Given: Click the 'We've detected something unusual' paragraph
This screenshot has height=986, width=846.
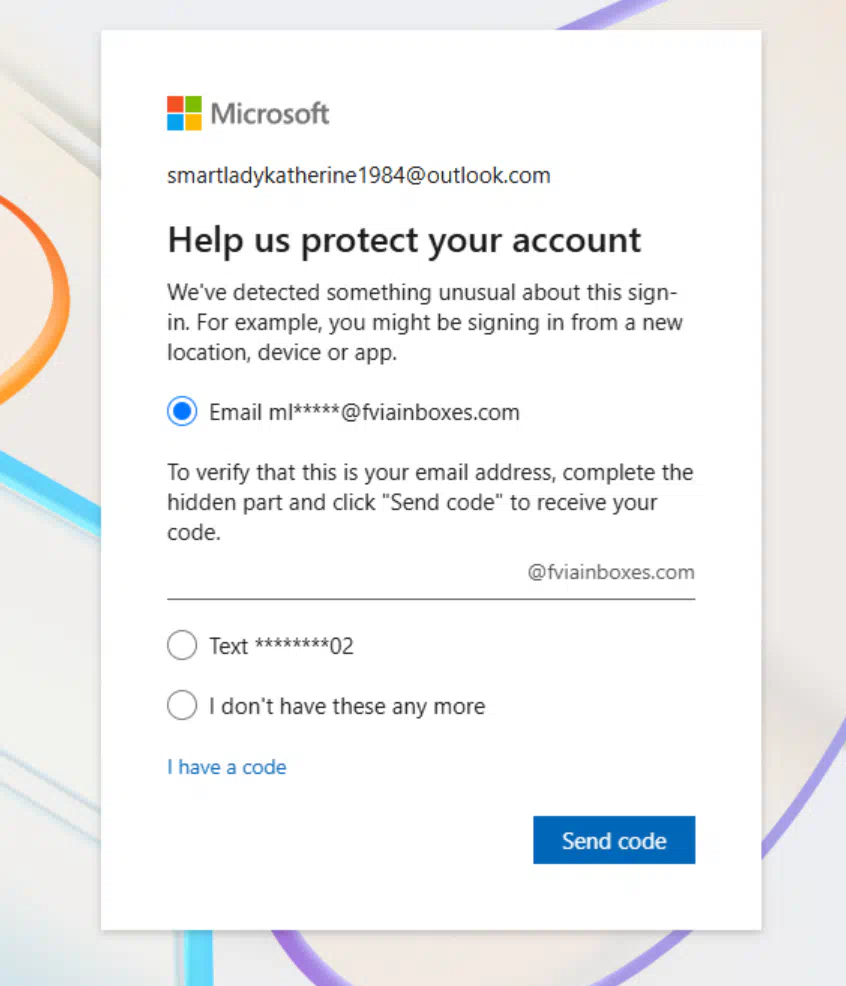Looking at the screenshot, I should 425,322.
